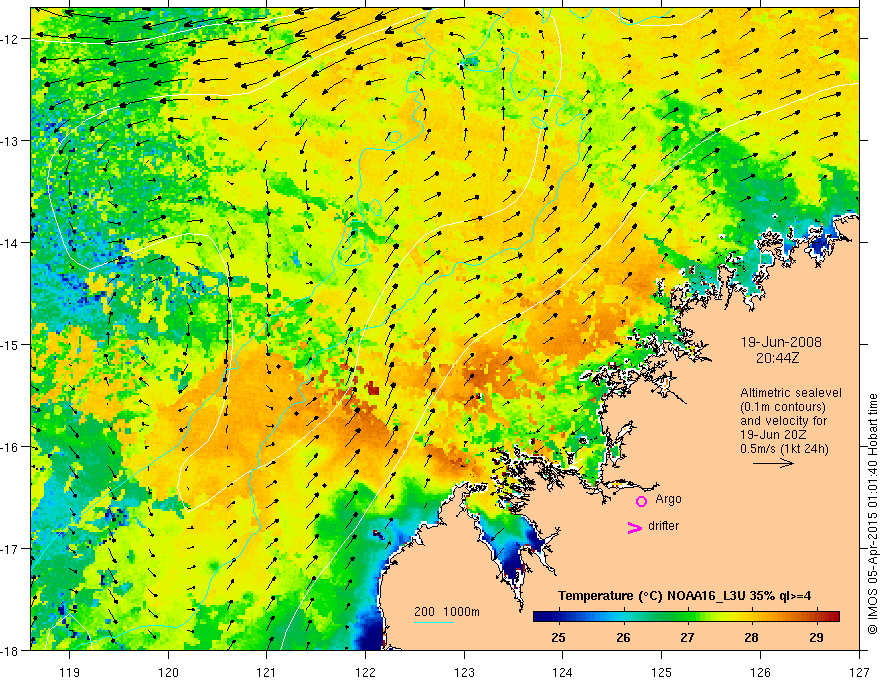Click the '20:44Z' time text

(x=777, y=358)
